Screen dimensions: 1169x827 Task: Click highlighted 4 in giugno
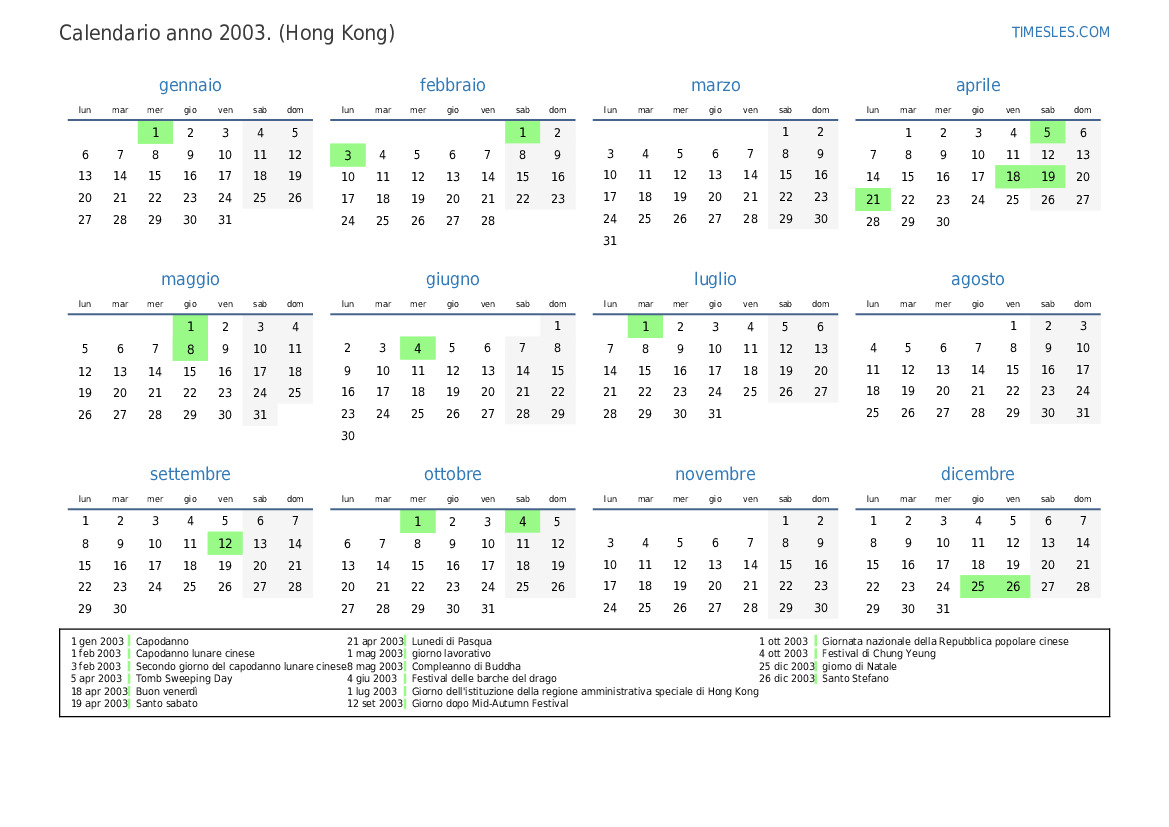pos(418,348)
